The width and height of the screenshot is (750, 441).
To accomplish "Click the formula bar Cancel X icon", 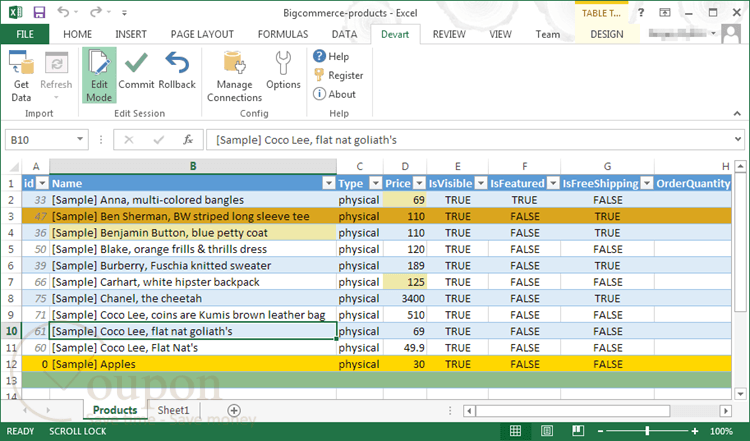I will tap(129, 140).
